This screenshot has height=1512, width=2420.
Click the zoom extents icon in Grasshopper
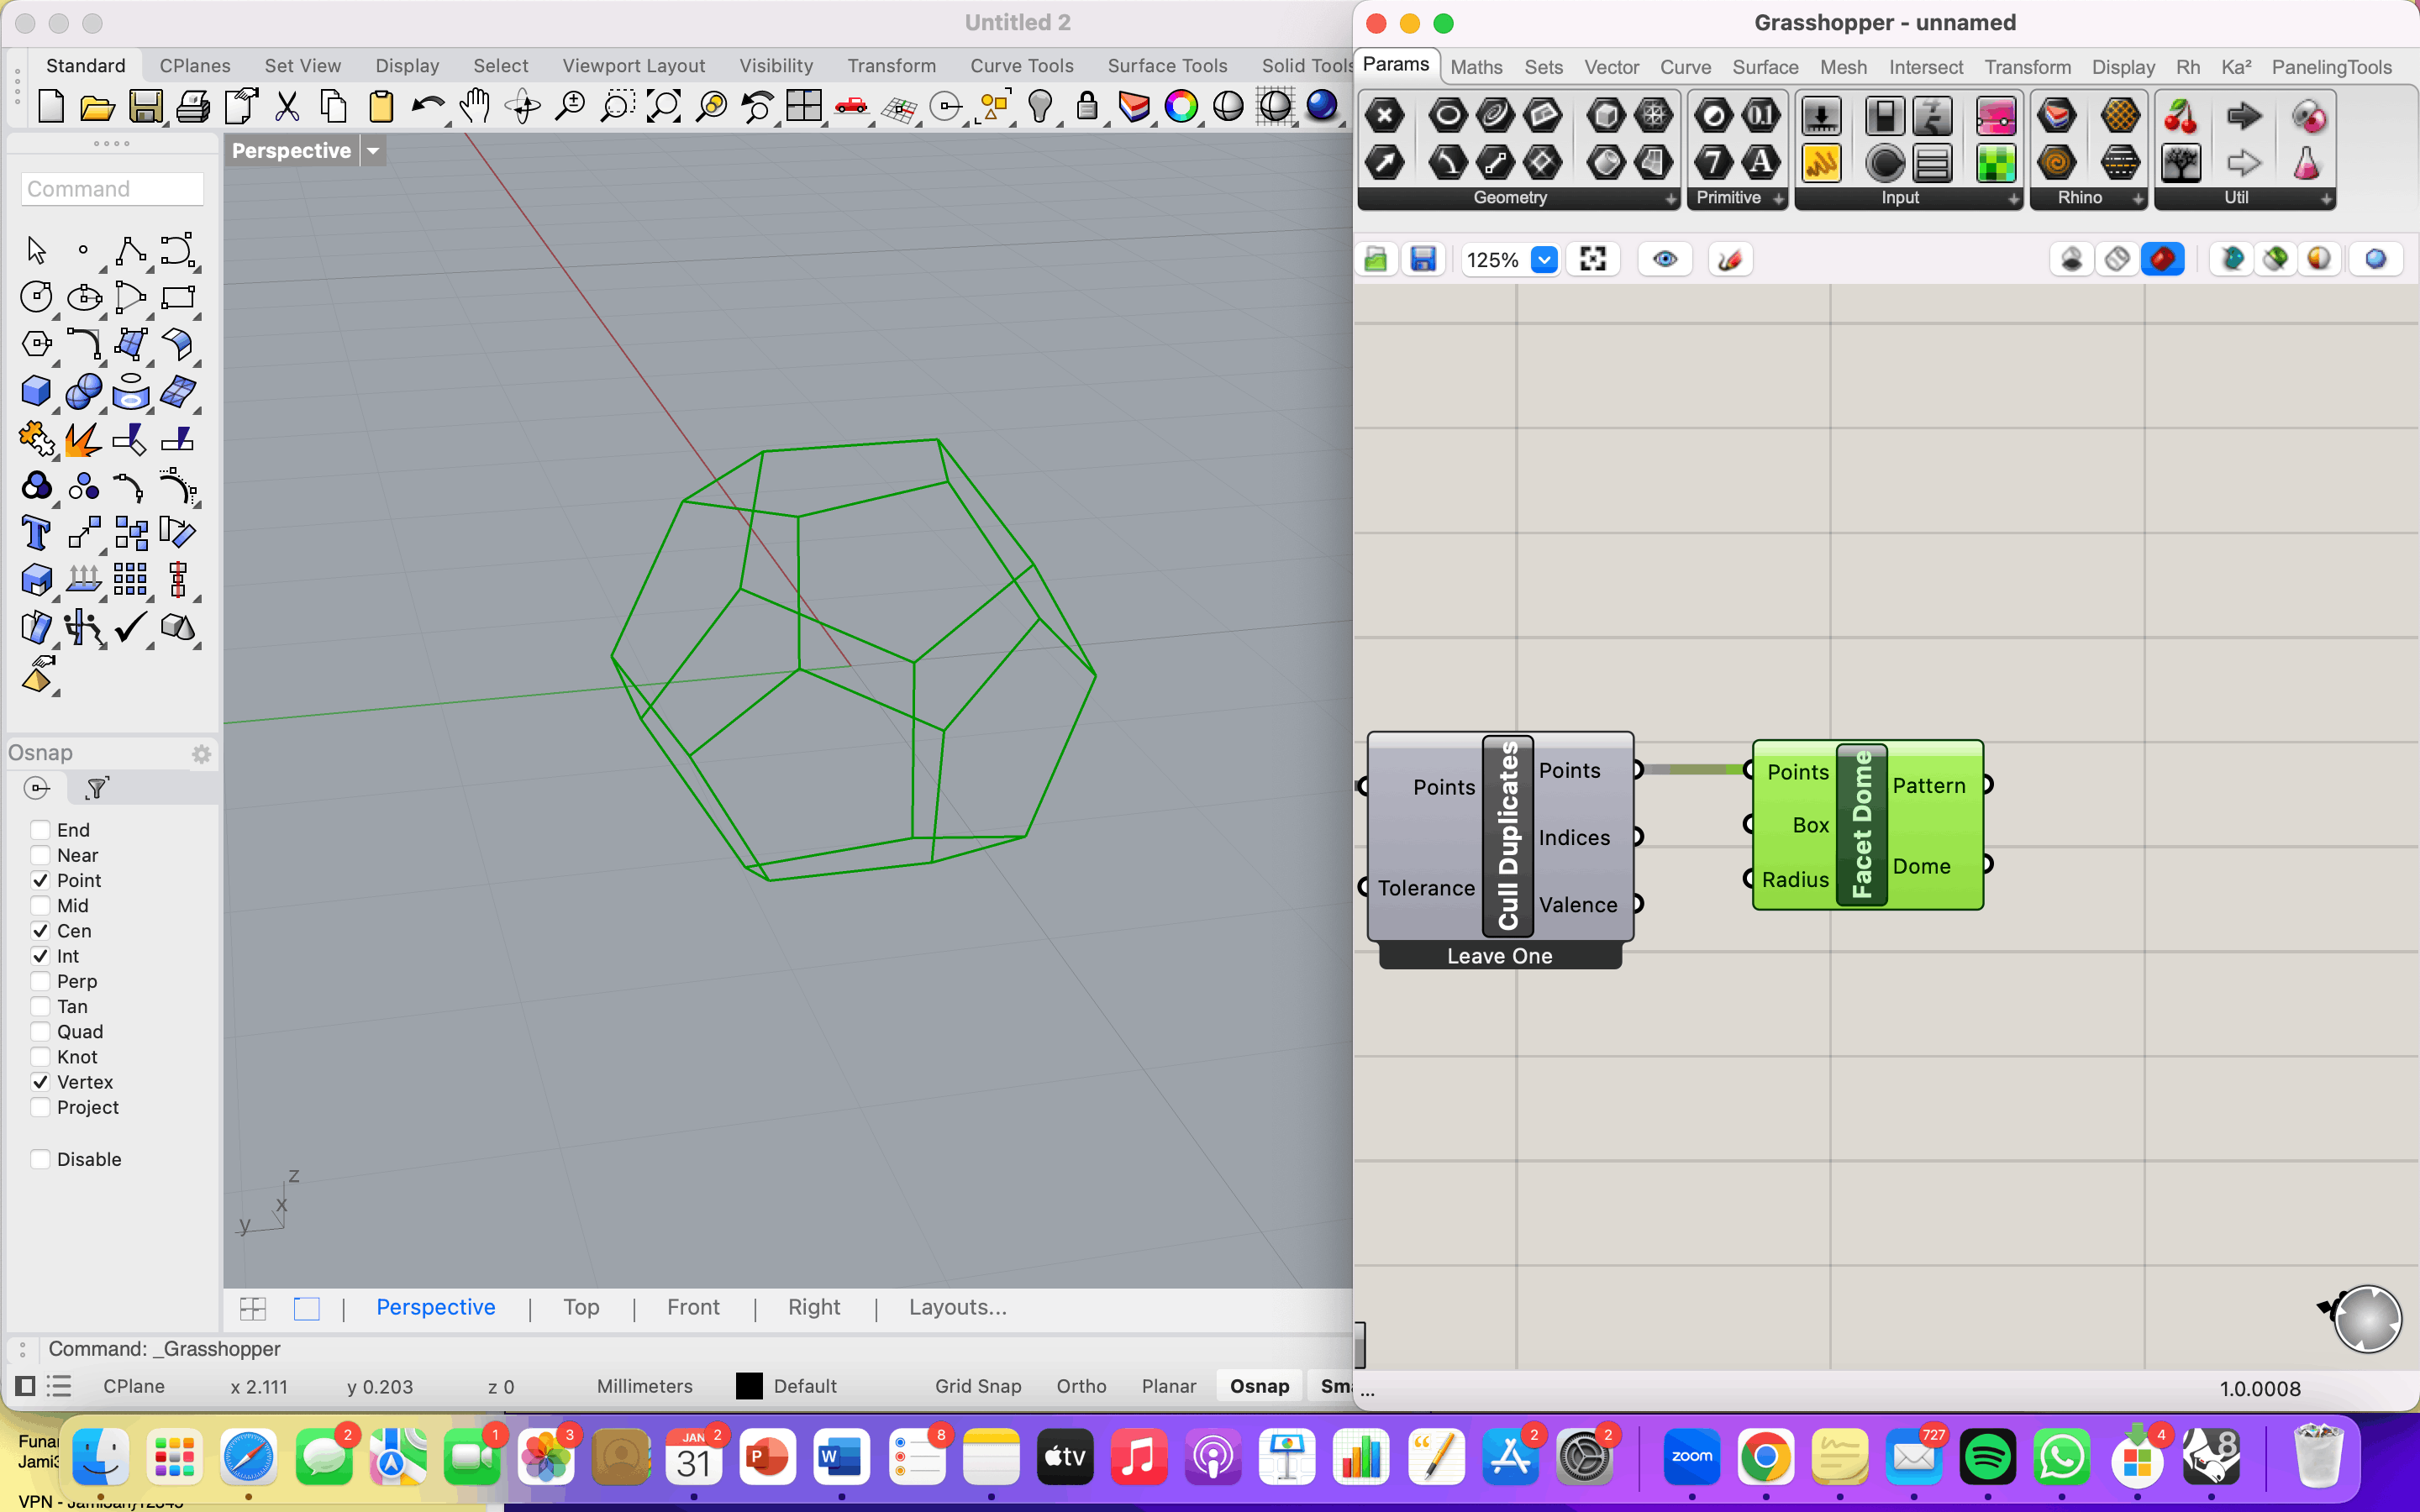point(1592,260)
